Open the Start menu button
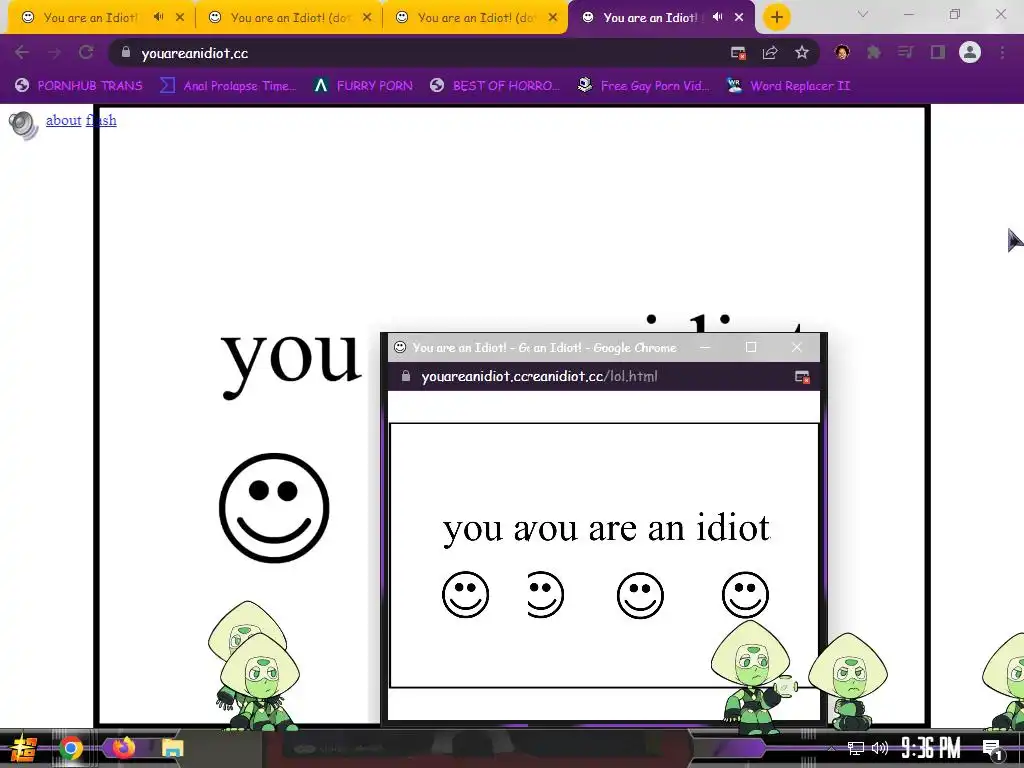1024x768 pixels. click(x=24, y=748)
